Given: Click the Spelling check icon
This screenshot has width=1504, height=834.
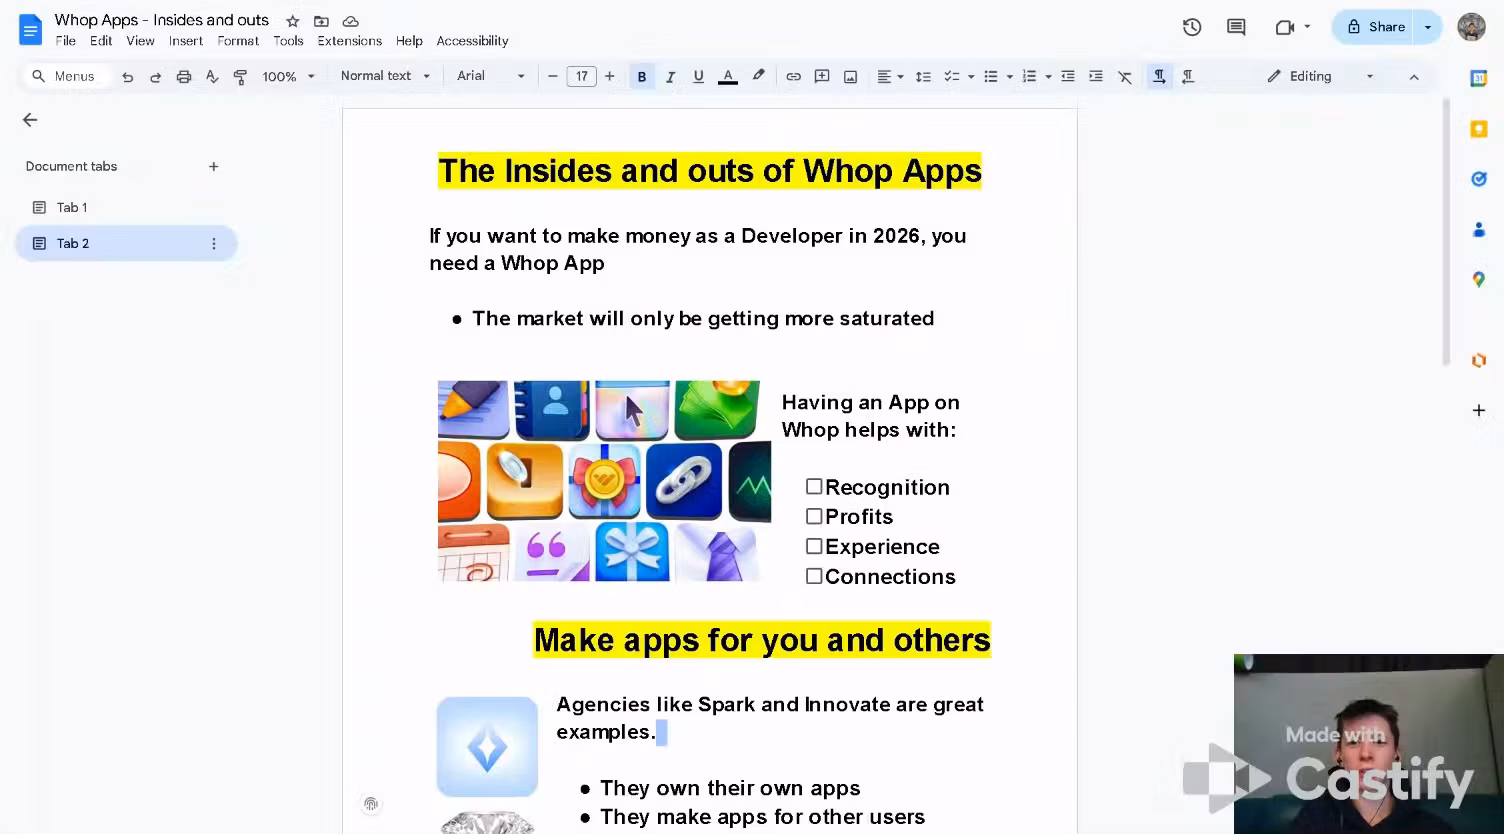Looking at the screenshot, I should tap(212, 76).
